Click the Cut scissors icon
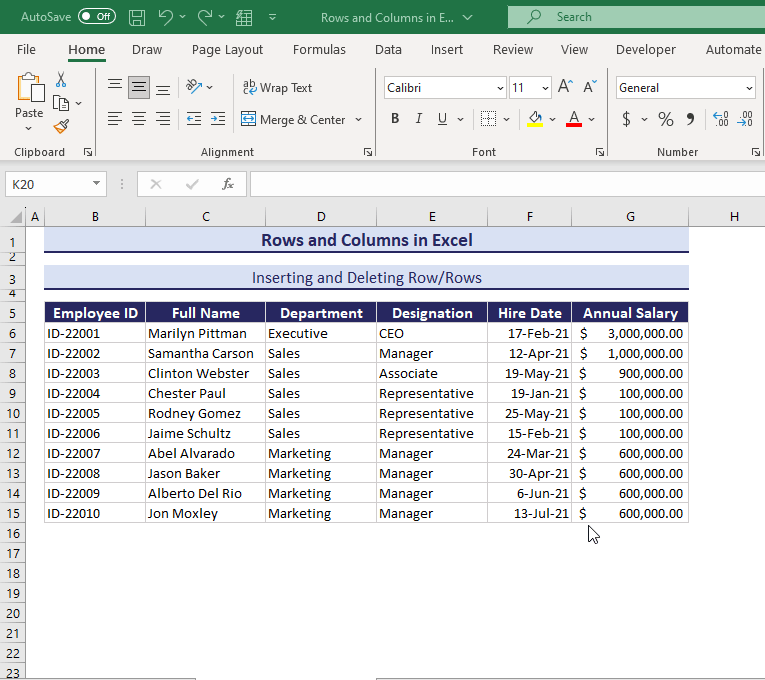This screenshot has width=765, height=680. click(61, 79)
